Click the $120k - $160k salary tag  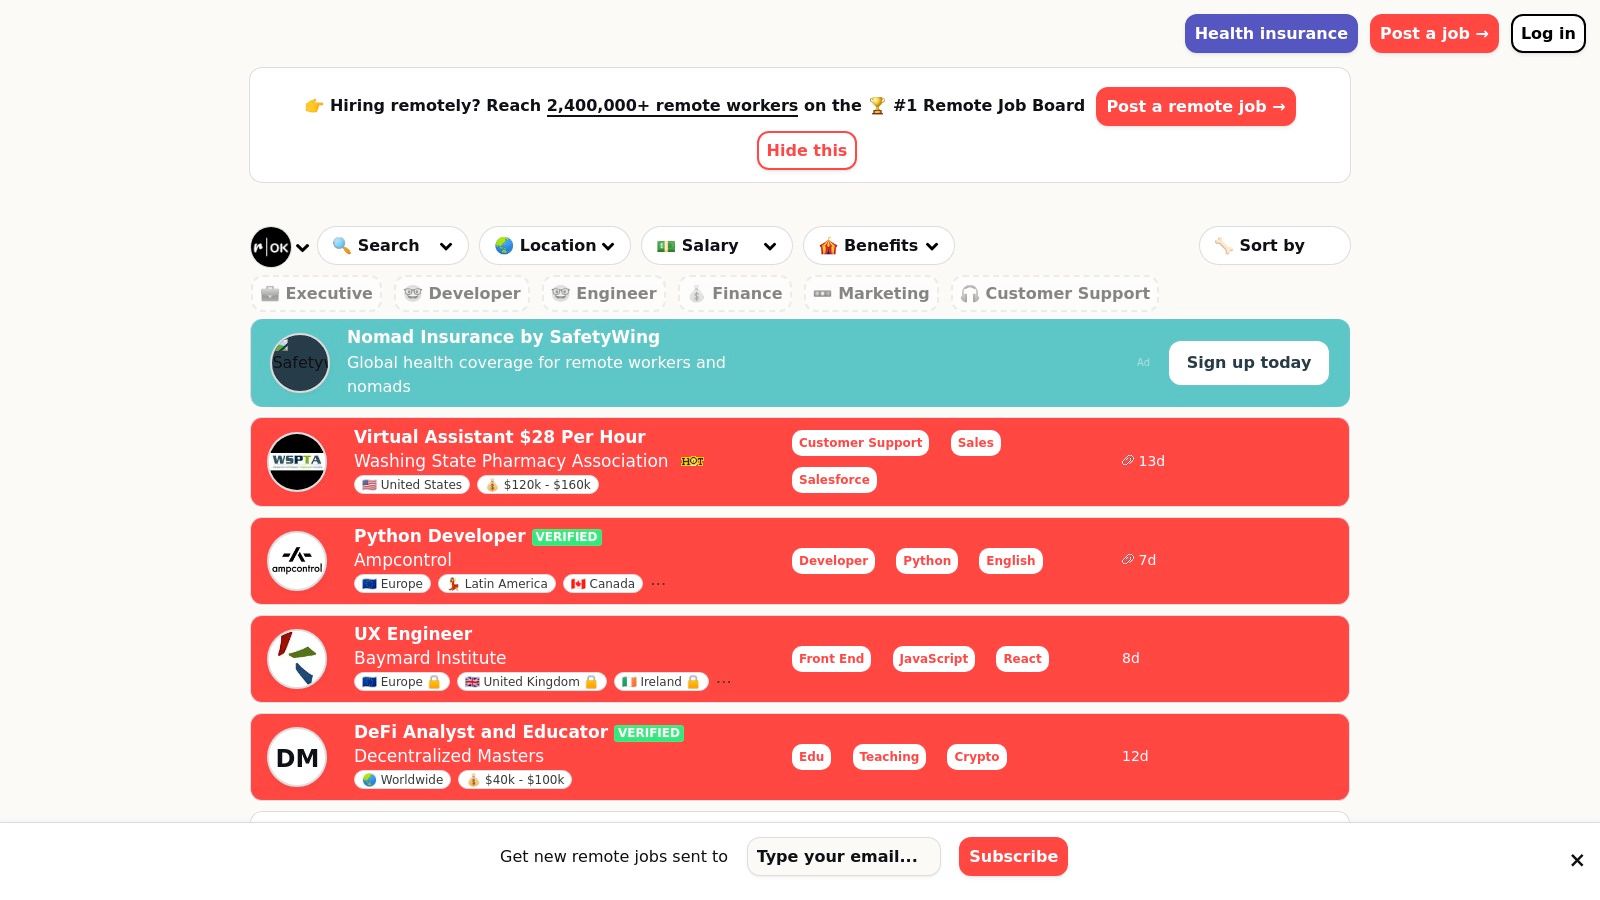538,485
